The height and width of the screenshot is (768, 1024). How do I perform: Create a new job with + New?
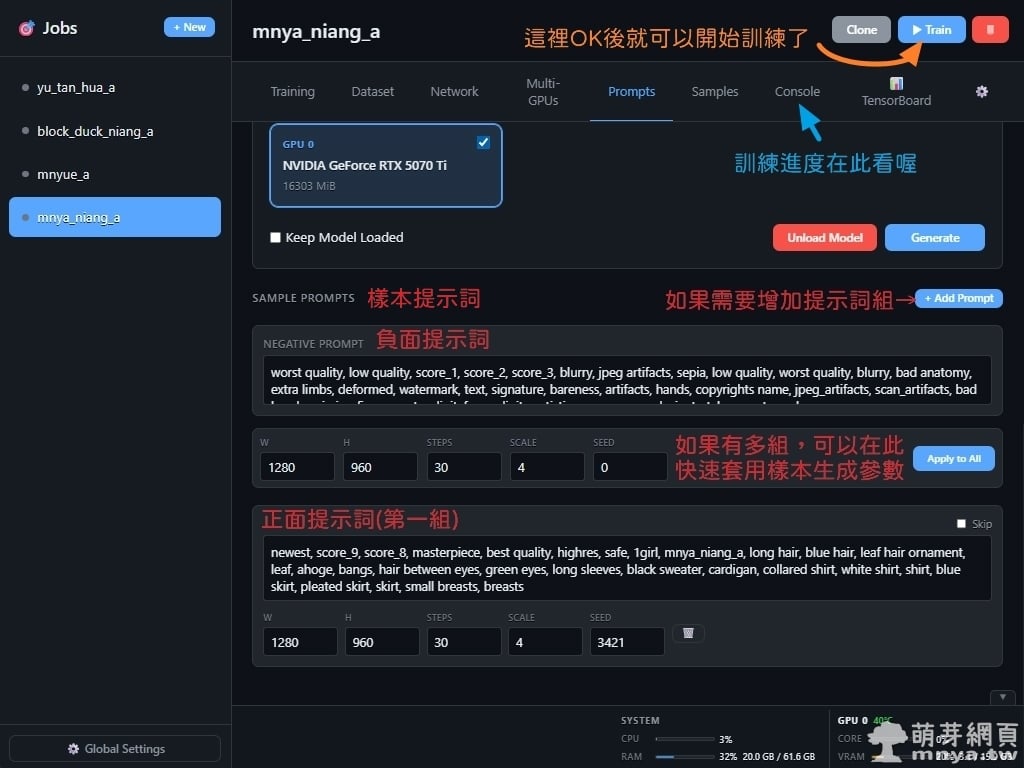tap(189, 27)
